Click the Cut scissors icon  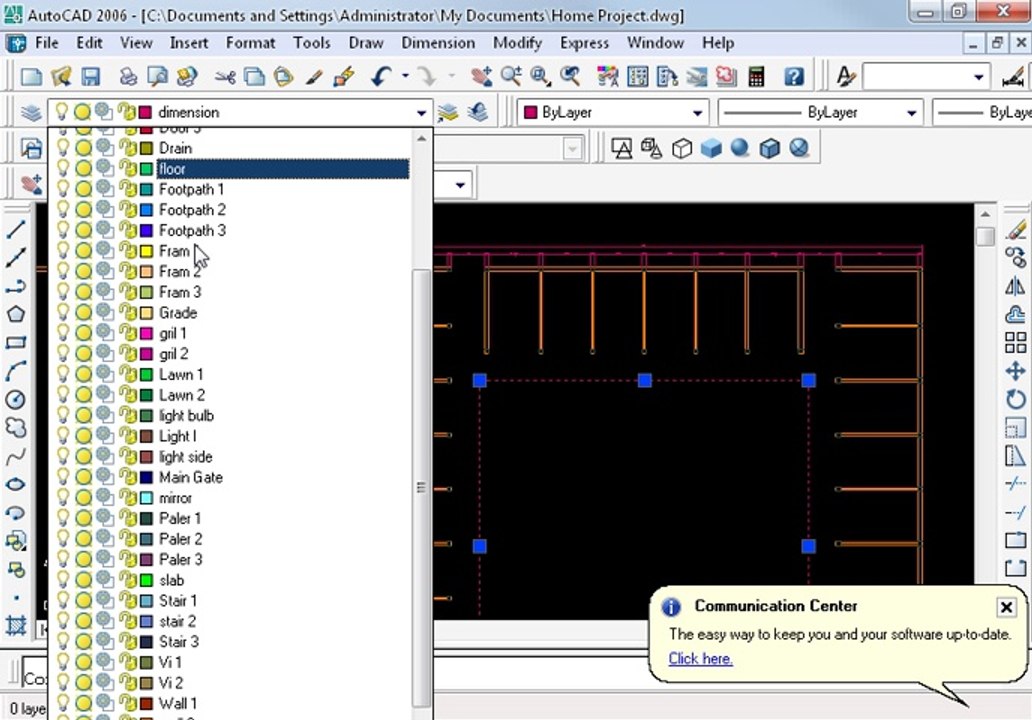coord(225,77)
